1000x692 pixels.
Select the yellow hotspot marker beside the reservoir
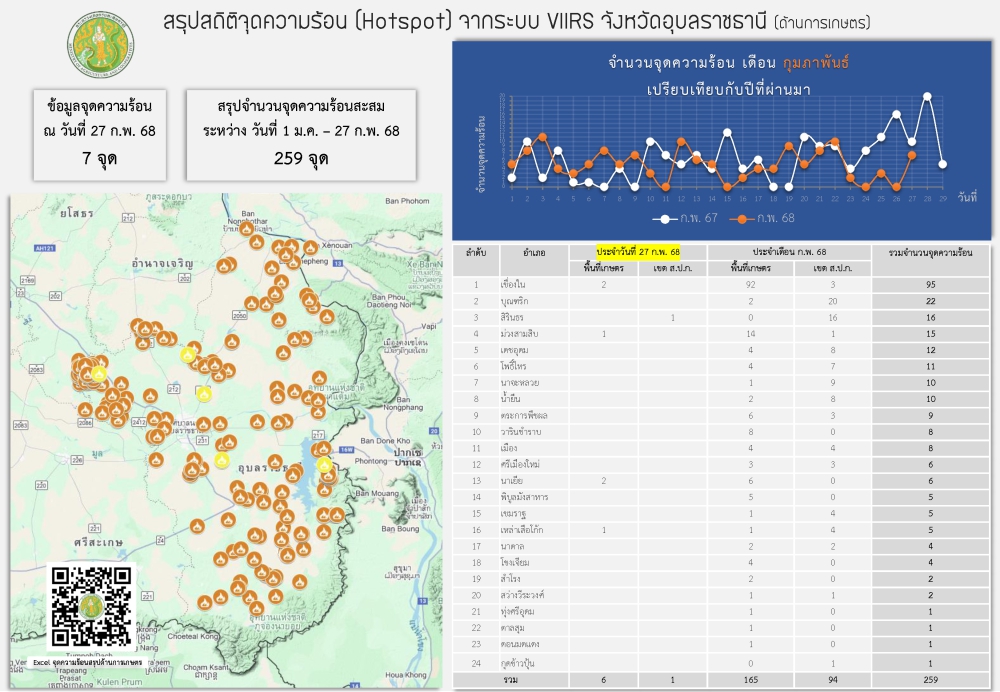tap(324, 464)
